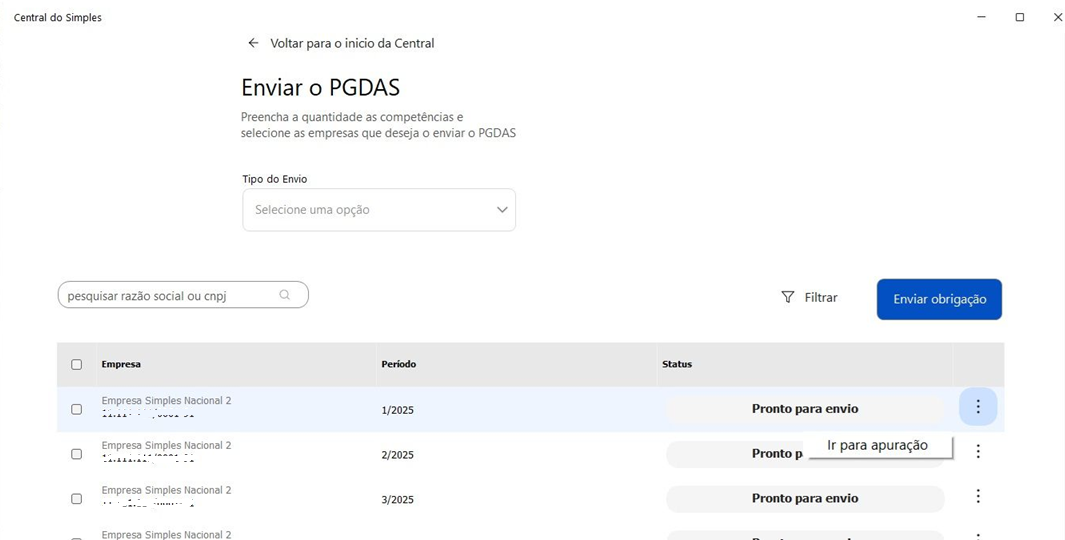1065x540 pixels.
Task: Minimize the Central do Simples window
Action: coord(981,17)
